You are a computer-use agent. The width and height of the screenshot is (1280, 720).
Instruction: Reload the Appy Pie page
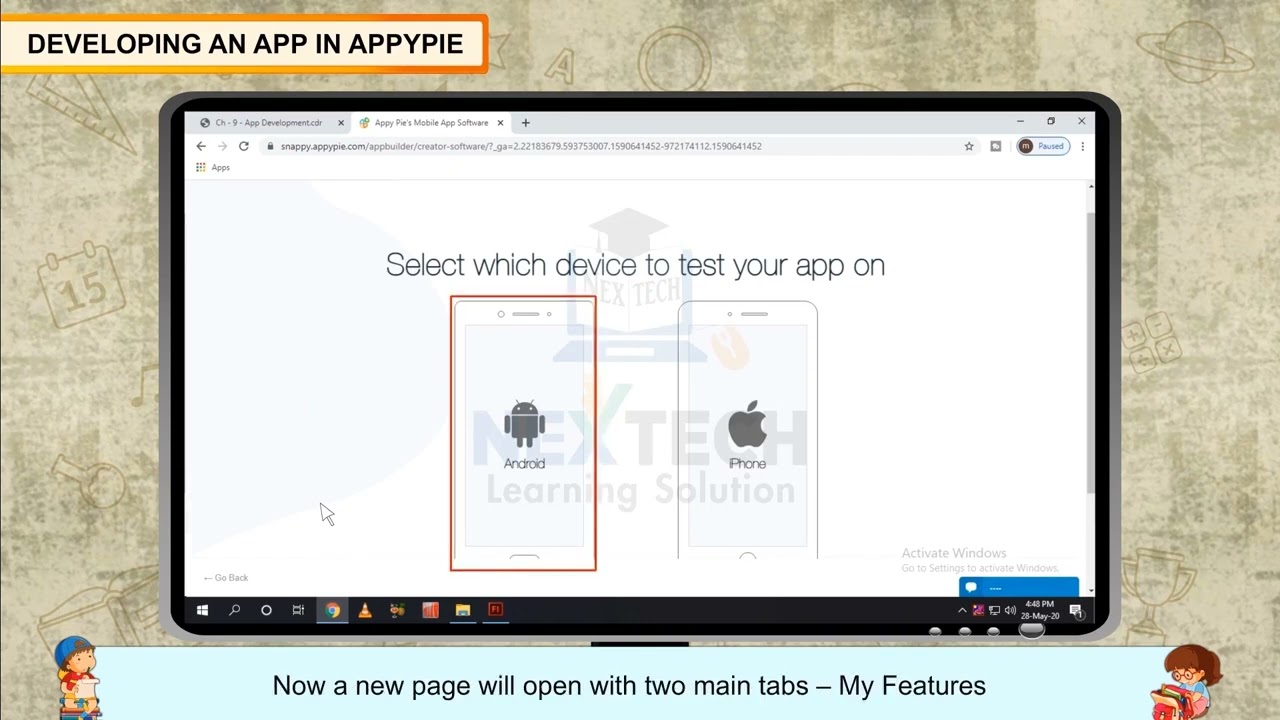pos(243,146)
